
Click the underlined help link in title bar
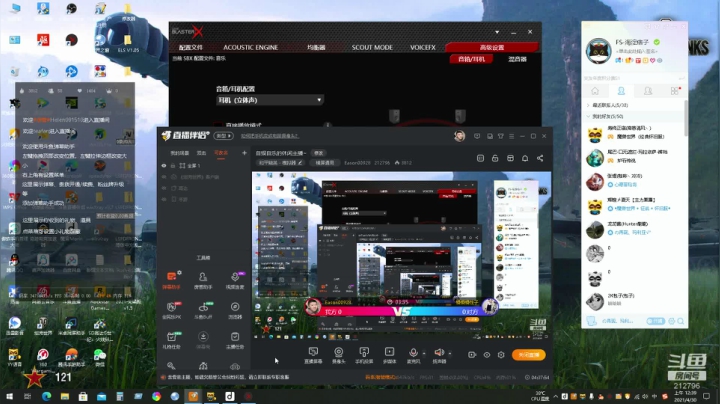[x=270, y=136]
